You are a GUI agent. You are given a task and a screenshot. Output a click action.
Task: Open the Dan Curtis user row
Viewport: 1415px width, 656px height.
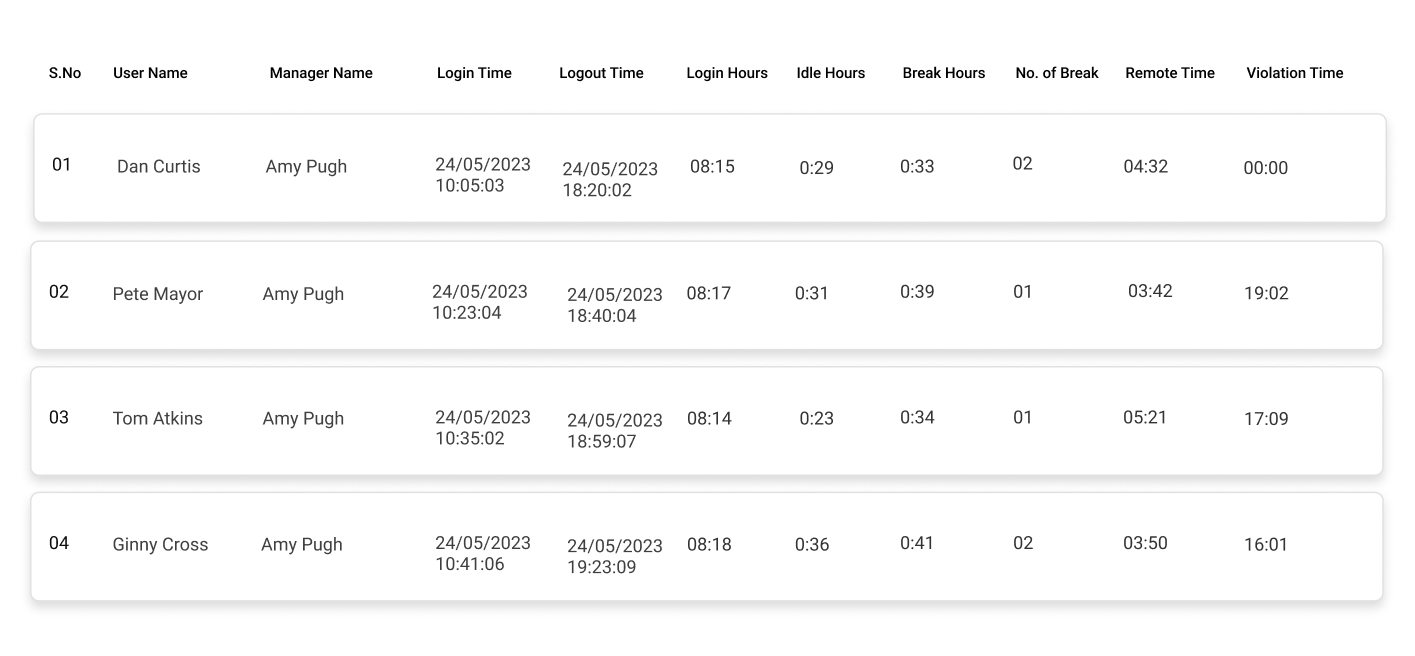click(x=710, y=168)
